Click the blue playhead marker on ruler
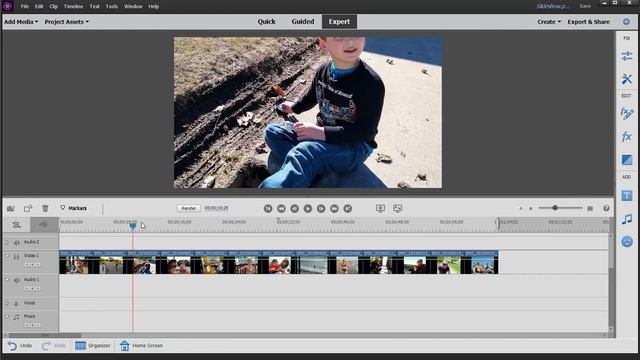The image size is (640, 360). [x=133, y=226]
